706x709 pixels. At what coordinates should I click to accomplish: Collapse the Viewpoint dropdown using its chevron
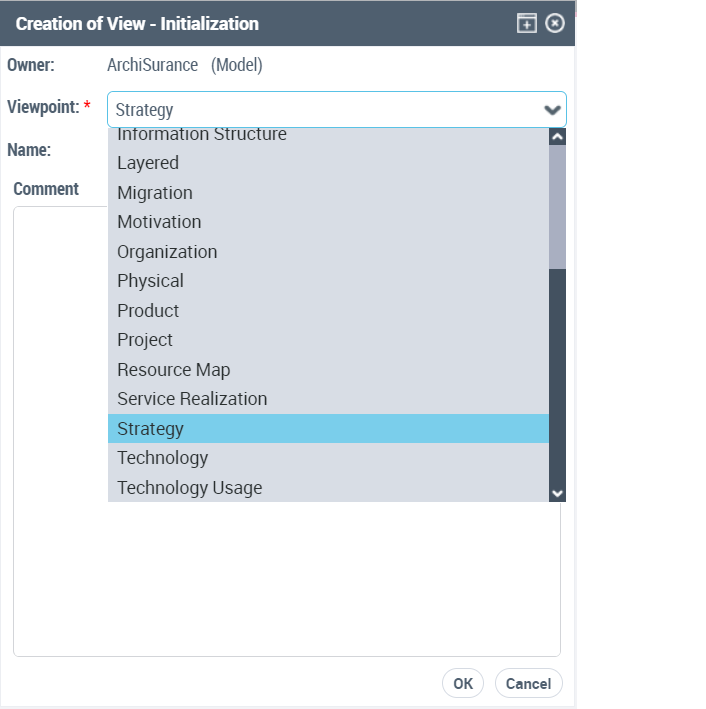pos(551,110)
